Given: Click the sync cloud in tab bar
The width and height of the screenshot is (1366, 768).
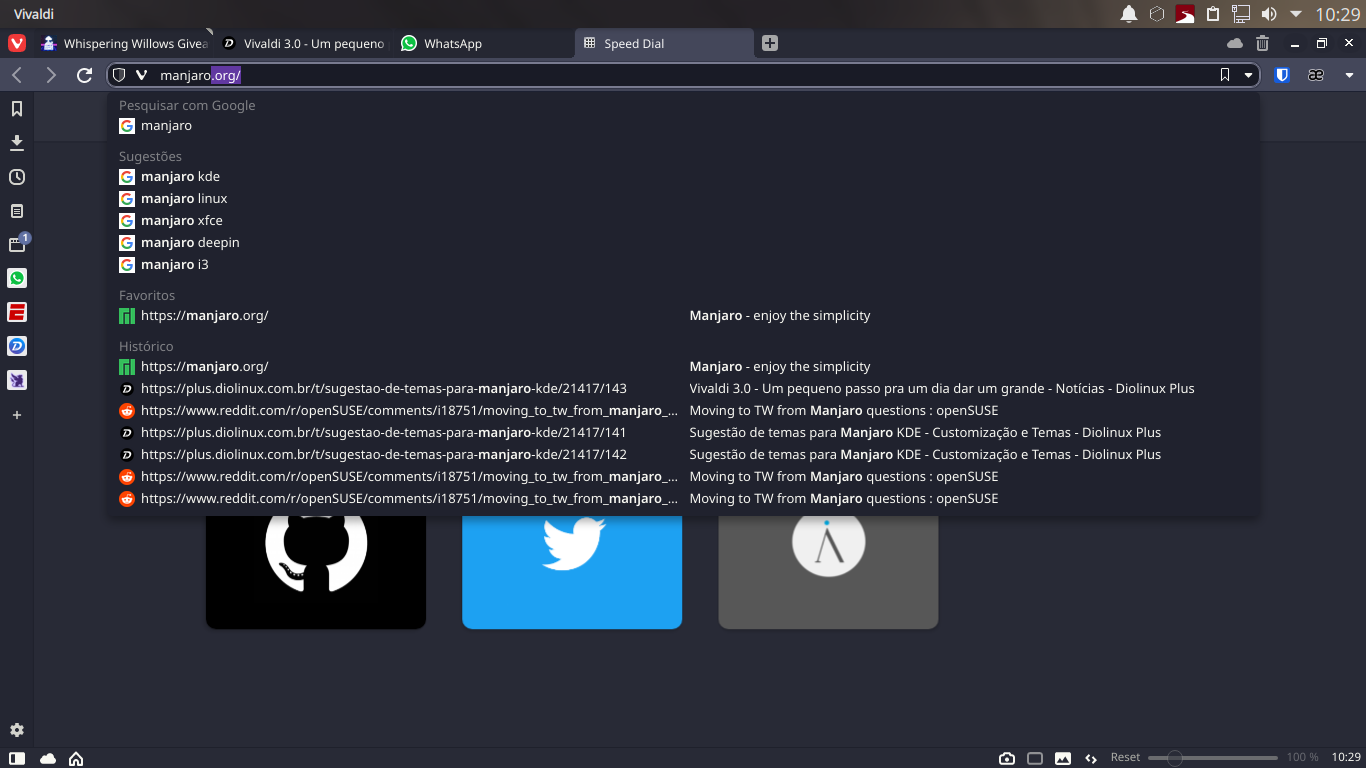Looking at the screenshot, I should coord(1235,43).
